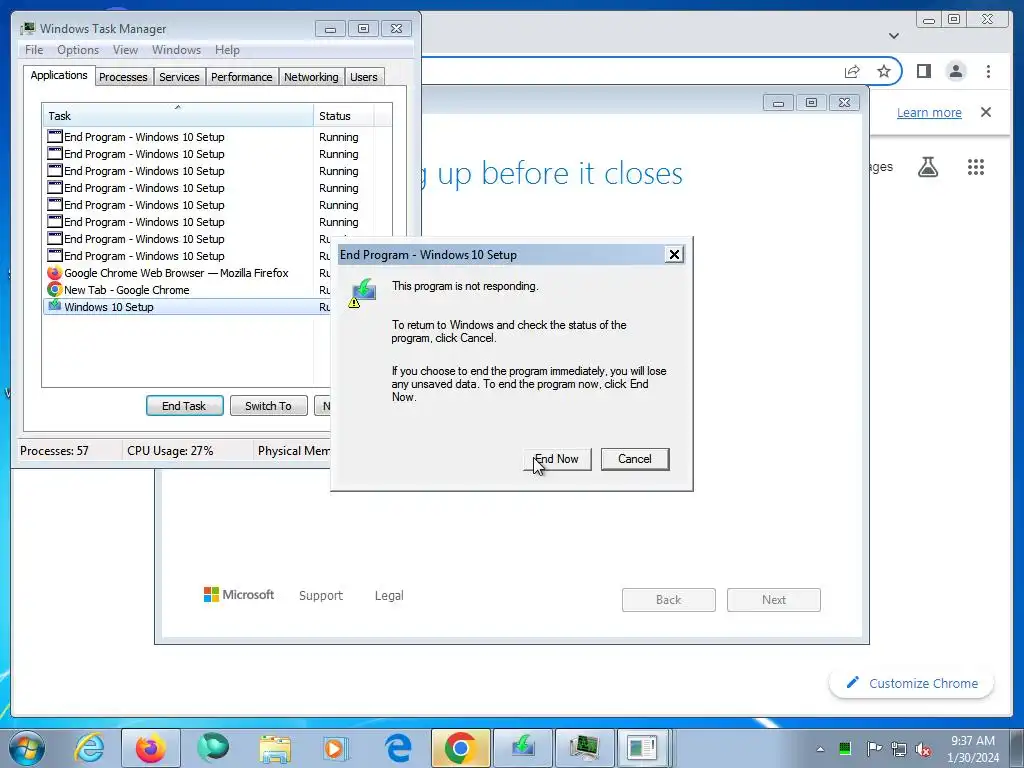1024x768 pixels.
Task: Click the Task Manager title bar icon
Action: click(28, 29)
